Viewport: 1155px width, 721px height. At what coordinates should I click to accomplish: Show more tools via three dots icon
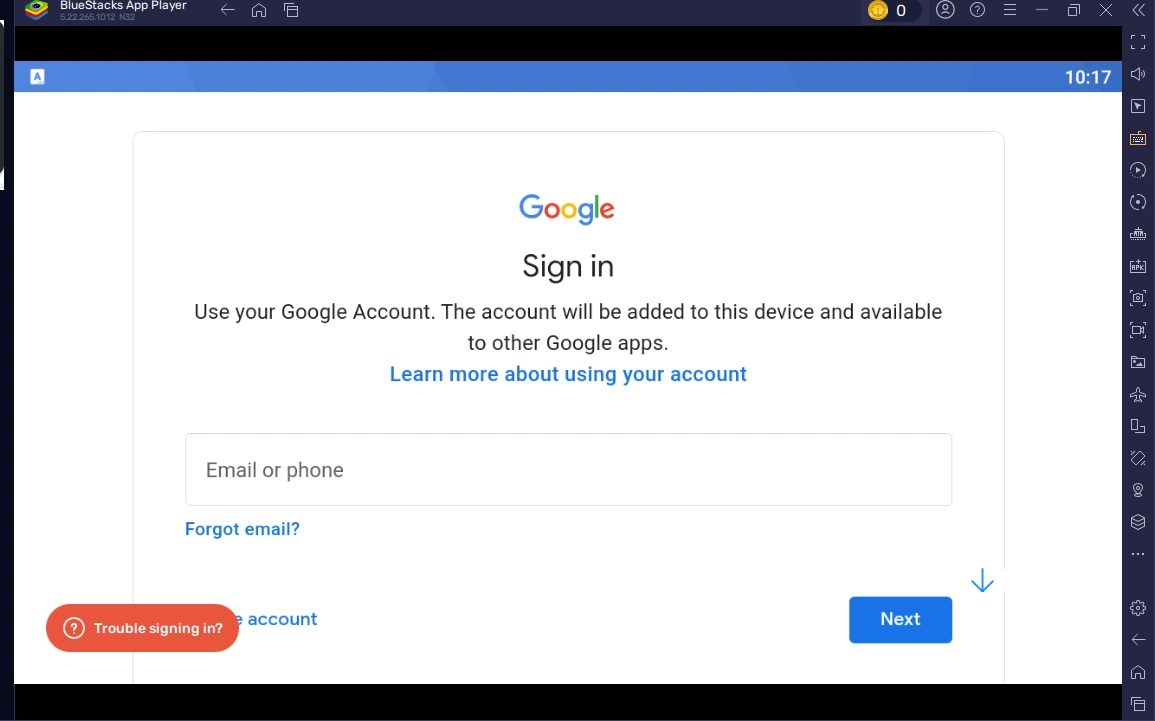coord(1138,553)
